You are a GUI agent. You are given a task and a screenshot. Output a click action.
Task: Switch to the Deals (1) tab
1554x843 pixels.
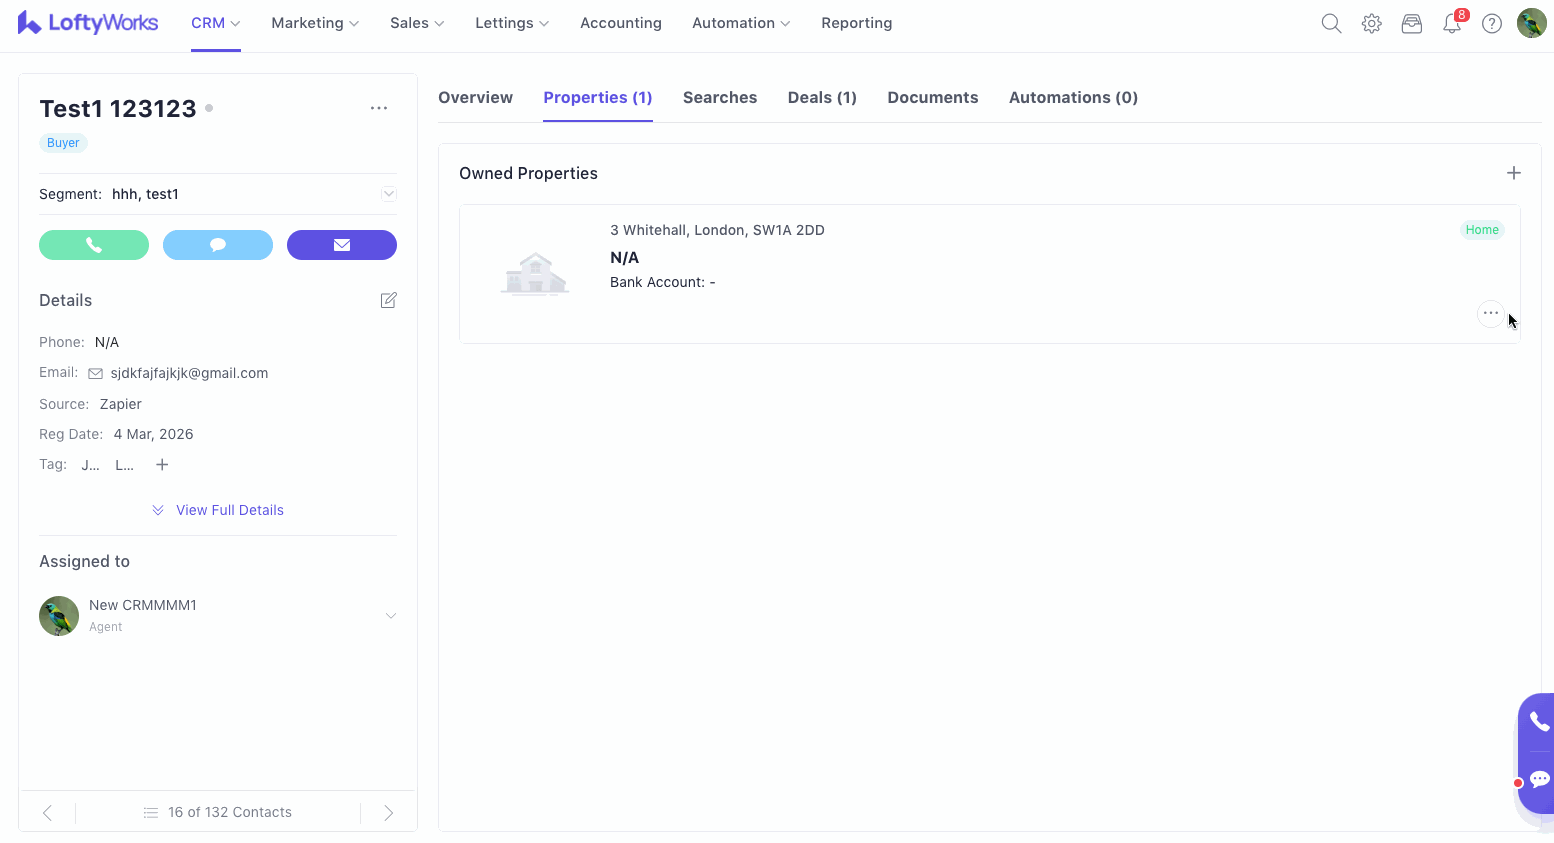[x=822, y=97]
